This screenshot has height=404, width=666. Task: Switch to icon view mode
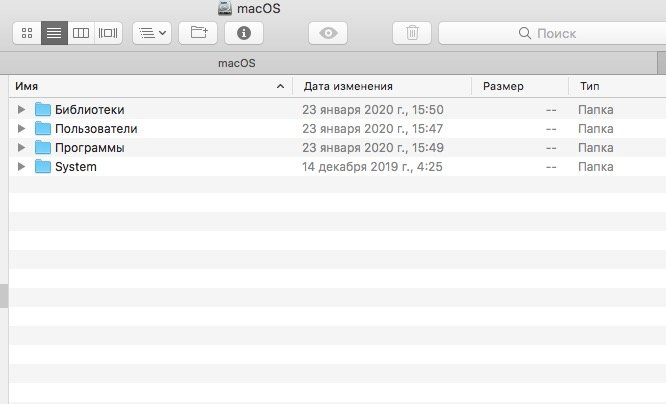pyautogui.click(x=26, y=33)
